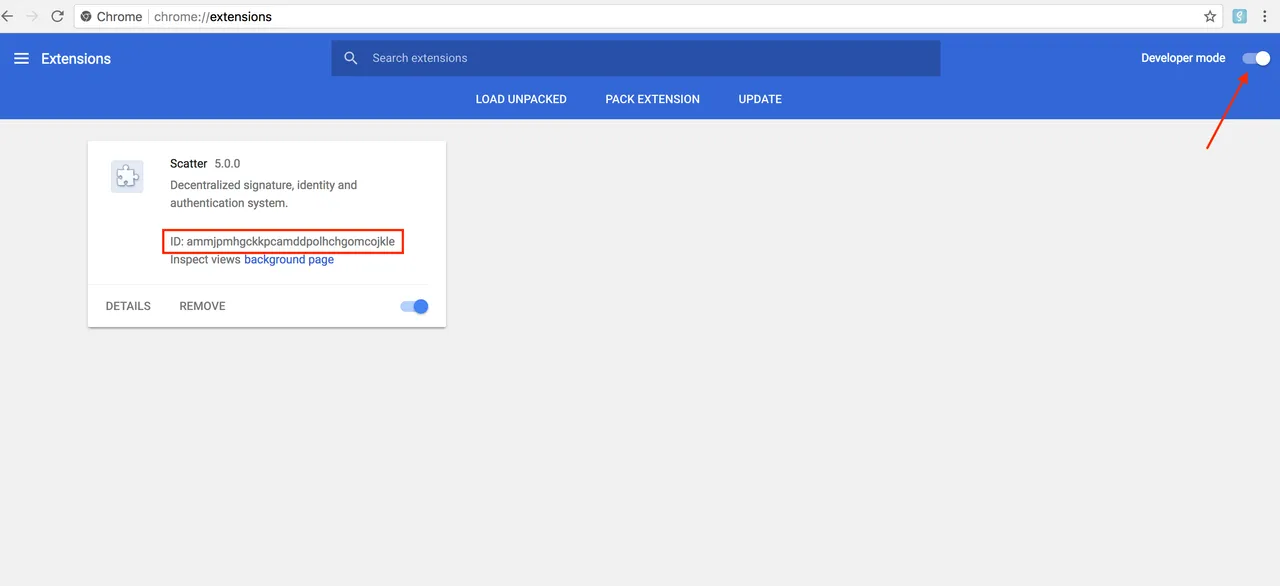1280x586 pixels.
Task: Click the Chrome site info icon in address bar
Action: click(x=87, y=16)
